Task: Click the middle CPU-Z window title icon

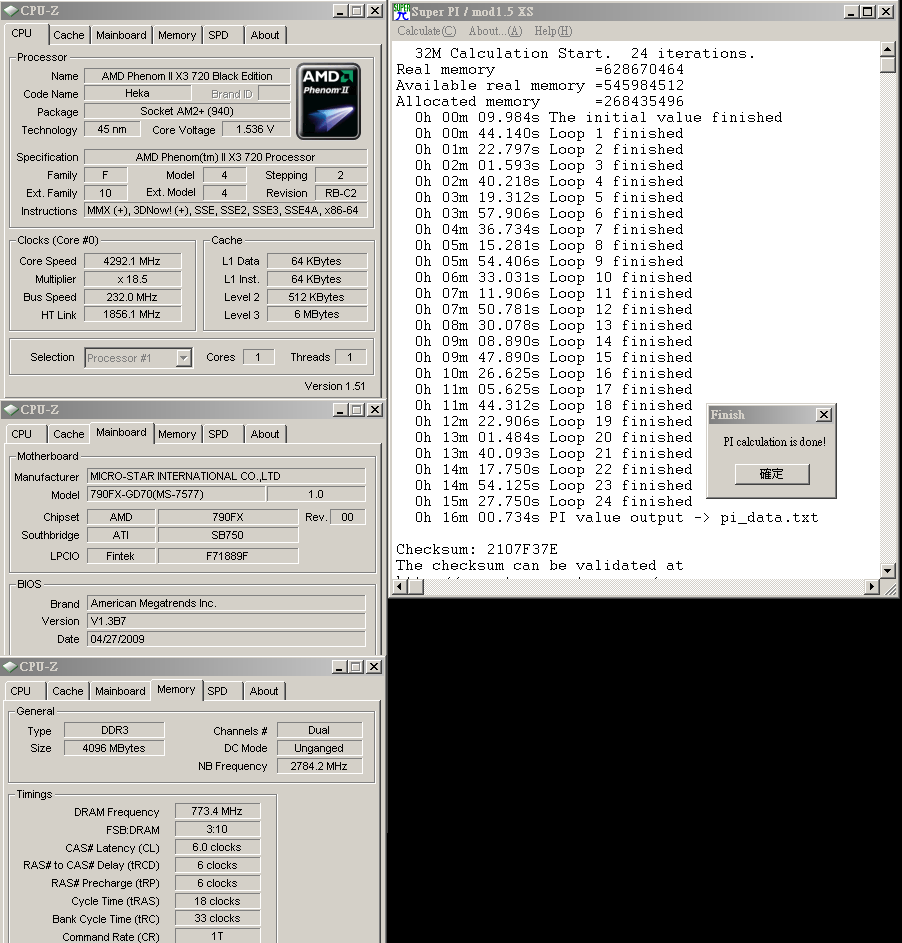Action: pos(11,410)
